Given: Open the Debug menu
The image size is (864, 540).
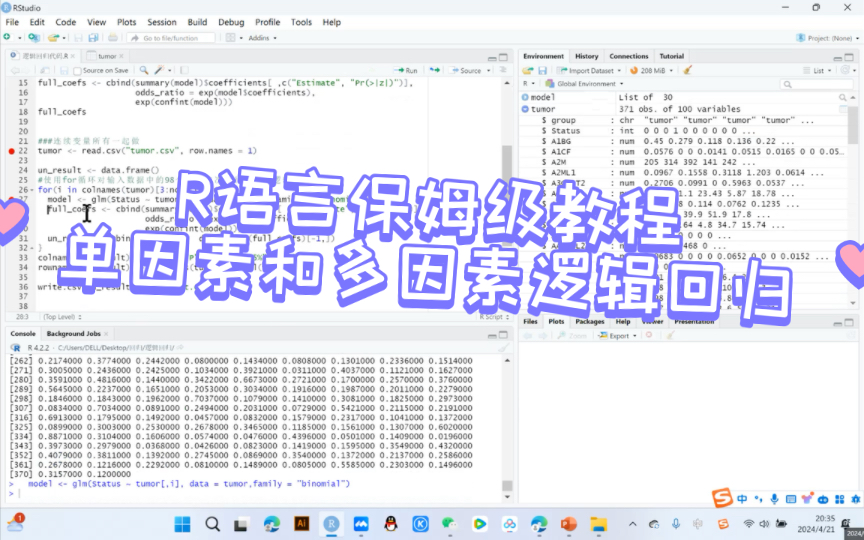Looking at the screenshot, I should pos(231,22).
